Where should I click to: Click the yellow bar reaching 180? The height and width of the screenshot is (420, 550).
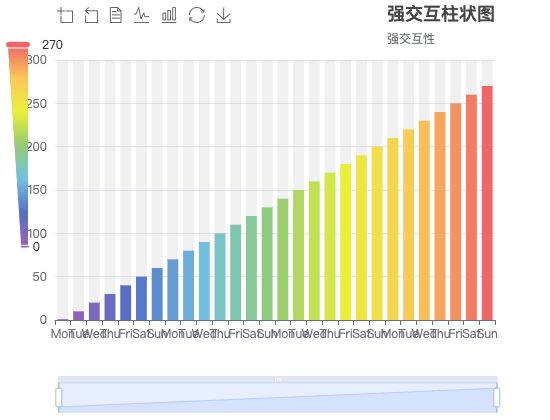(346, 242)
